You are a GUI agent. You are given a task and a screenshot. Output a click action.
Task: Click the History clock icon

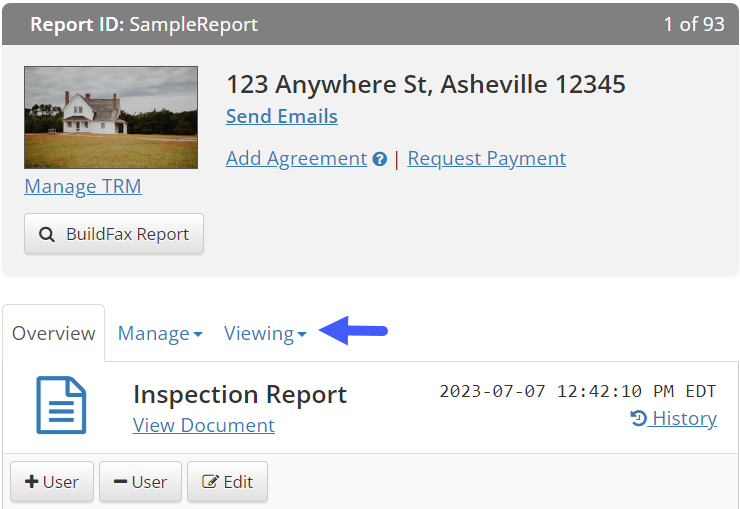(639, 419)
